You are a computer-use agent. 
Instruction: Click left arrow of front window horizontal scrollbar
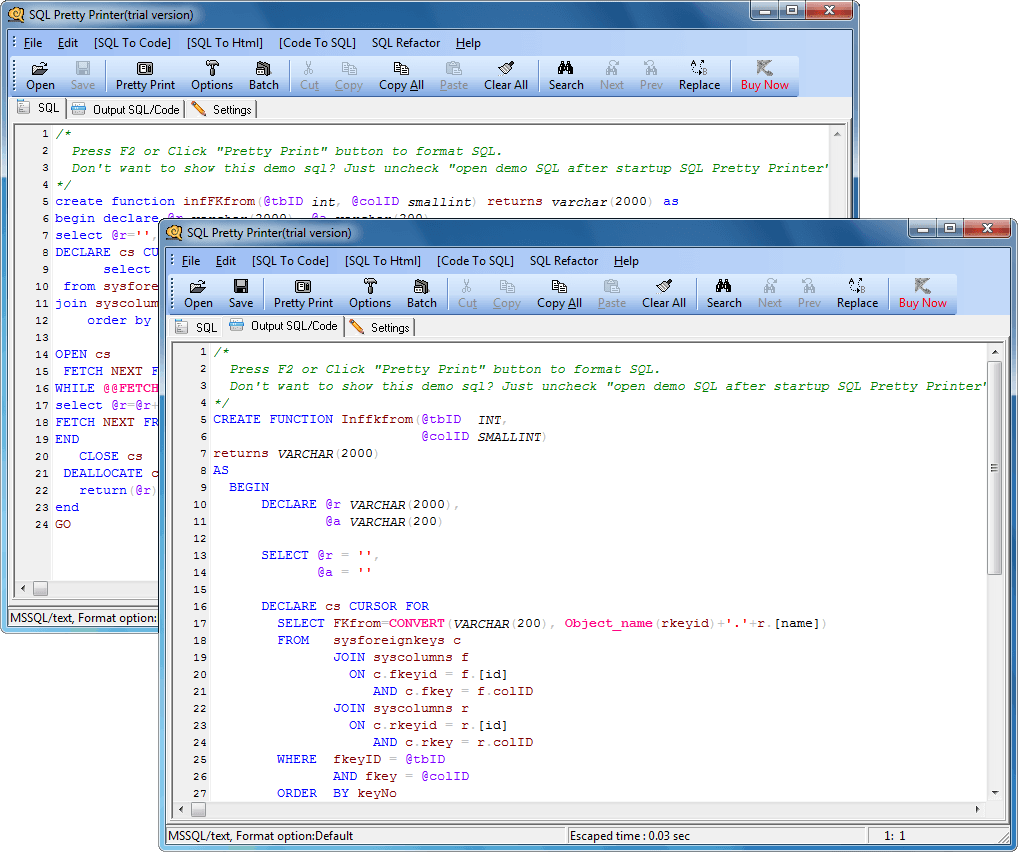coord(181,809)
